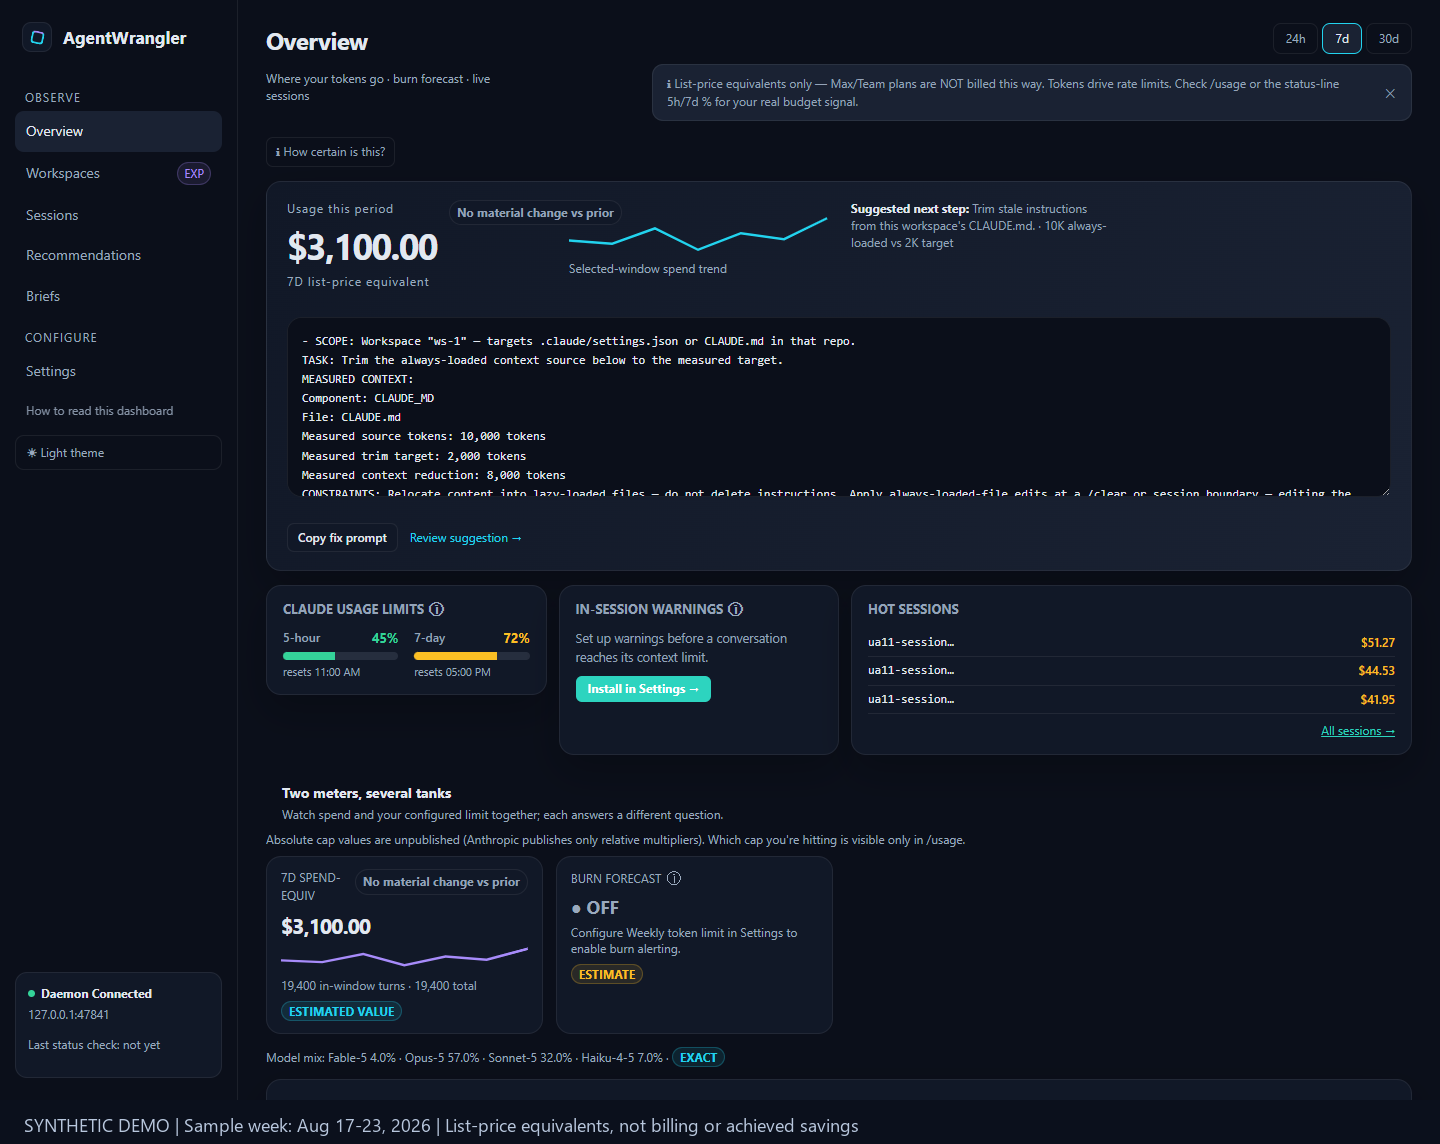This screenshot has height=1144, width=1440.
Task: Open Sessions in the sidebar
Action: [x=118, y=215]
